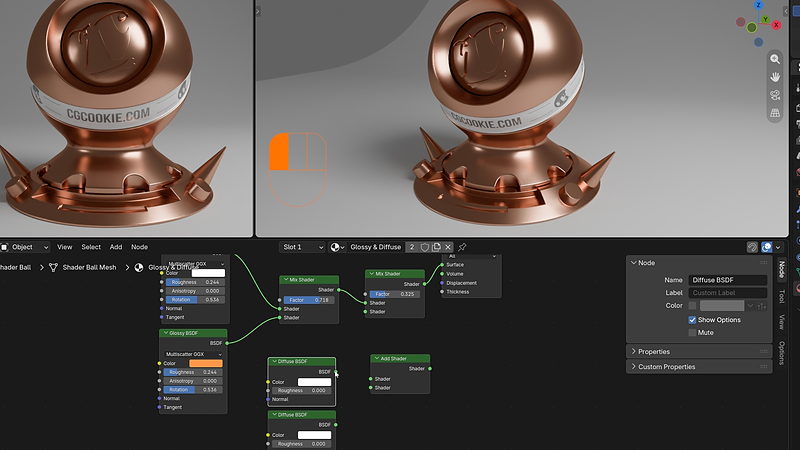Click the Glossy & Diffuse breadcrumb sphere icon
Image resolution: width=800 pixels, height=450 pixels.
tap(139, 267)
